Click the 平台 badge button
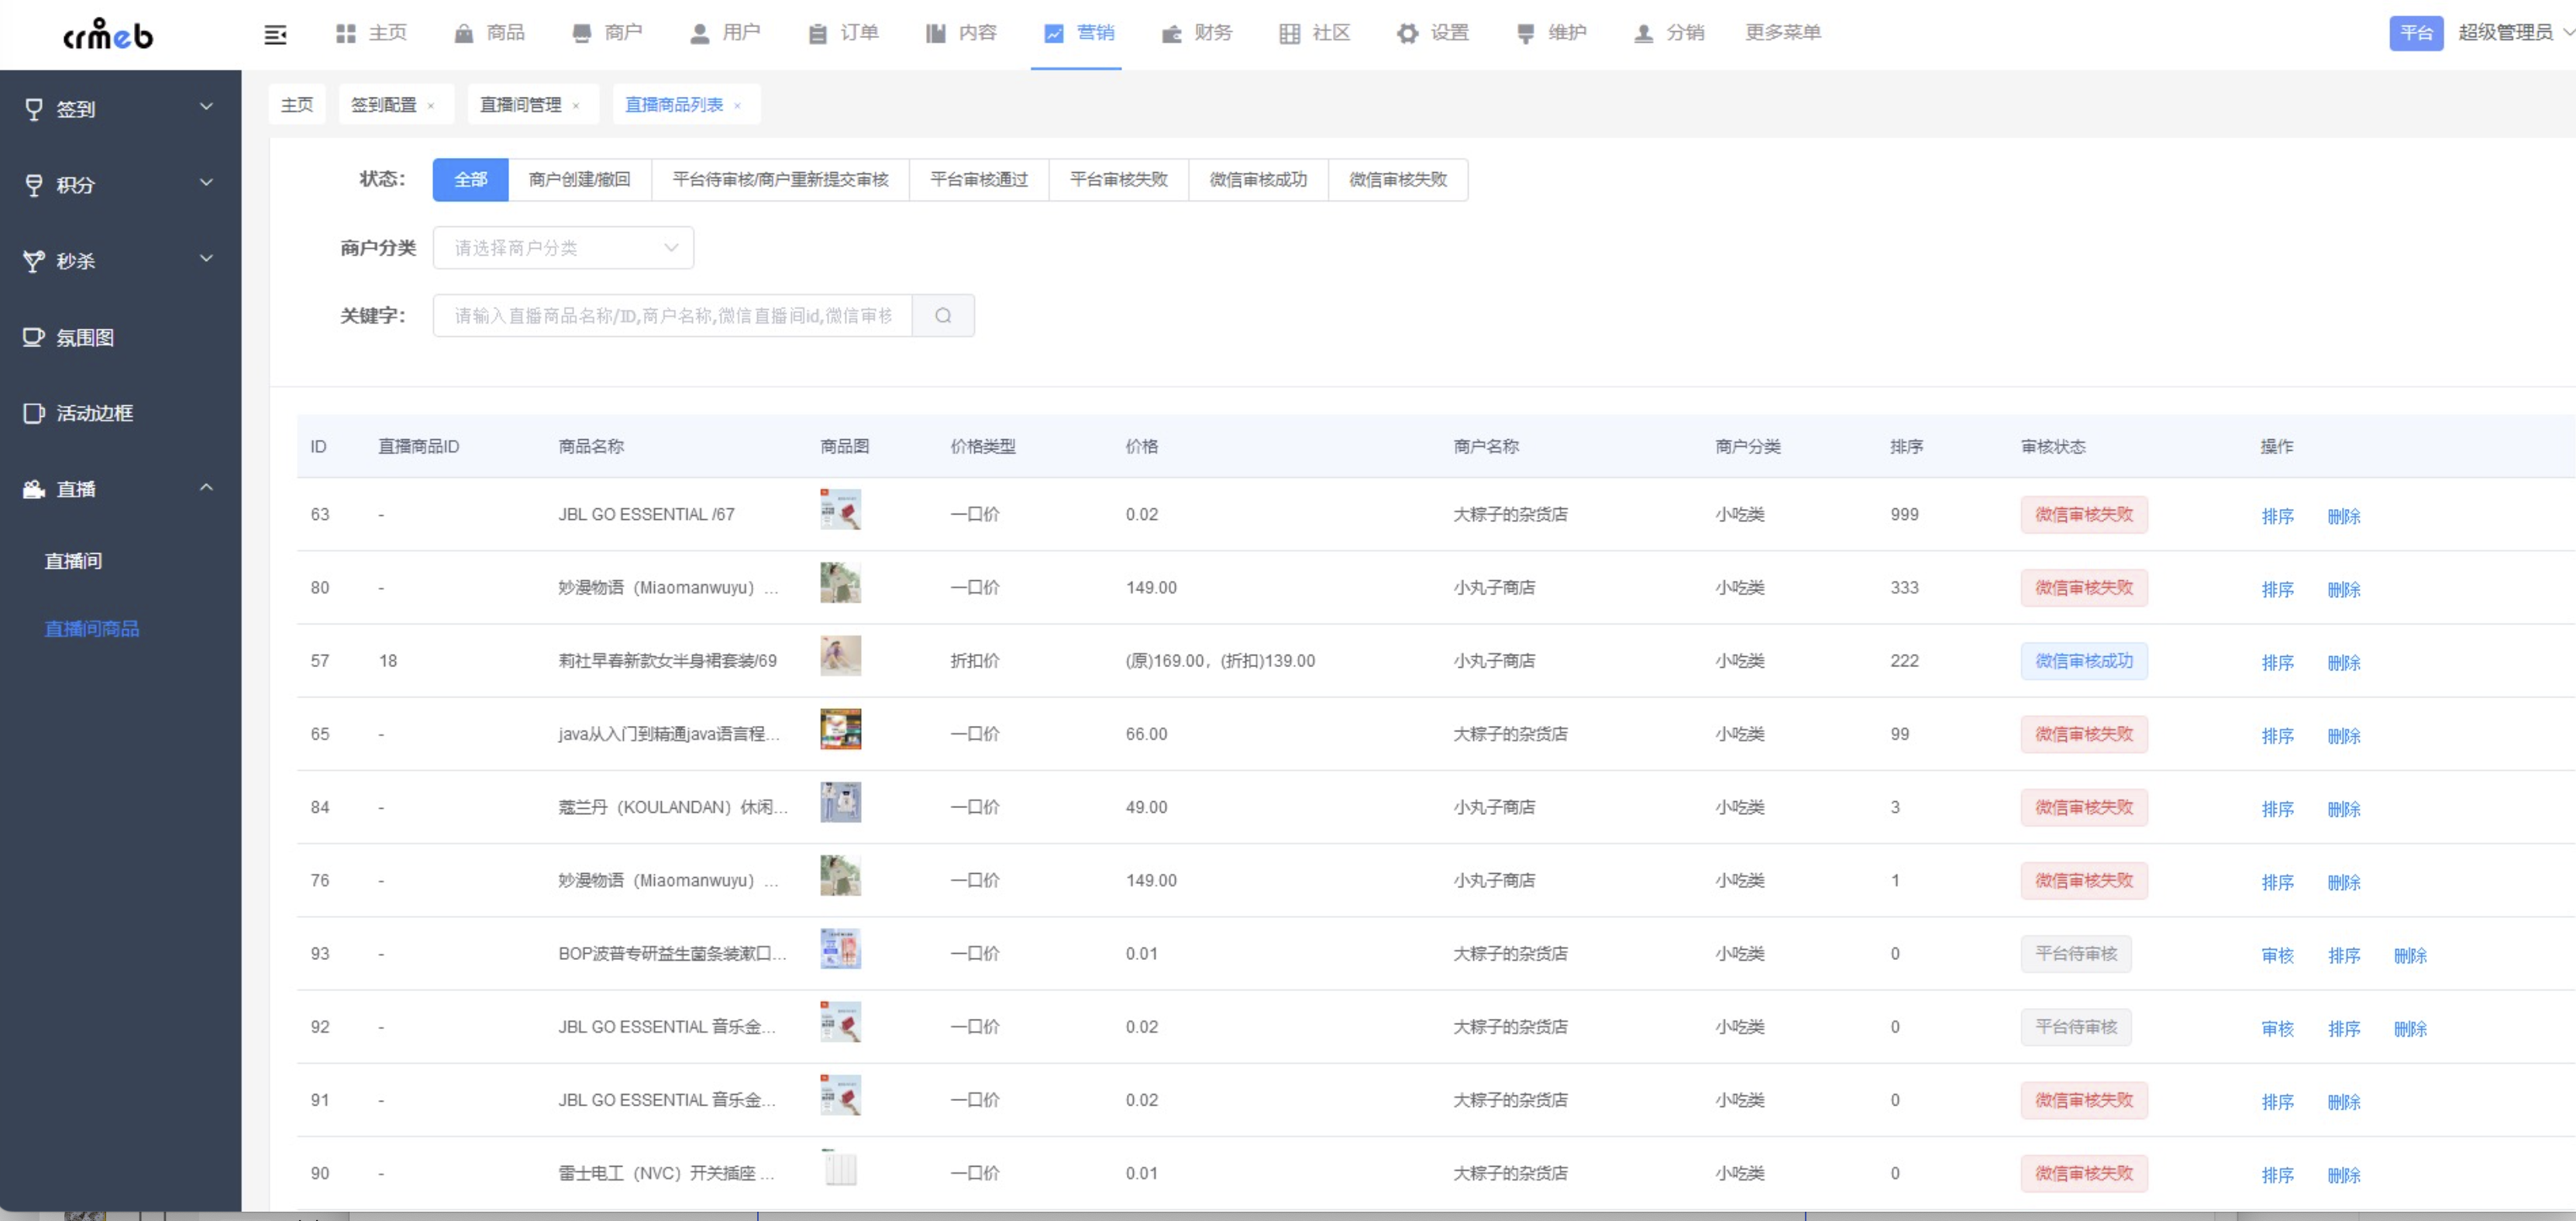The image size is (2576, 1221). pyautogui.click(x=2416, y=33)
